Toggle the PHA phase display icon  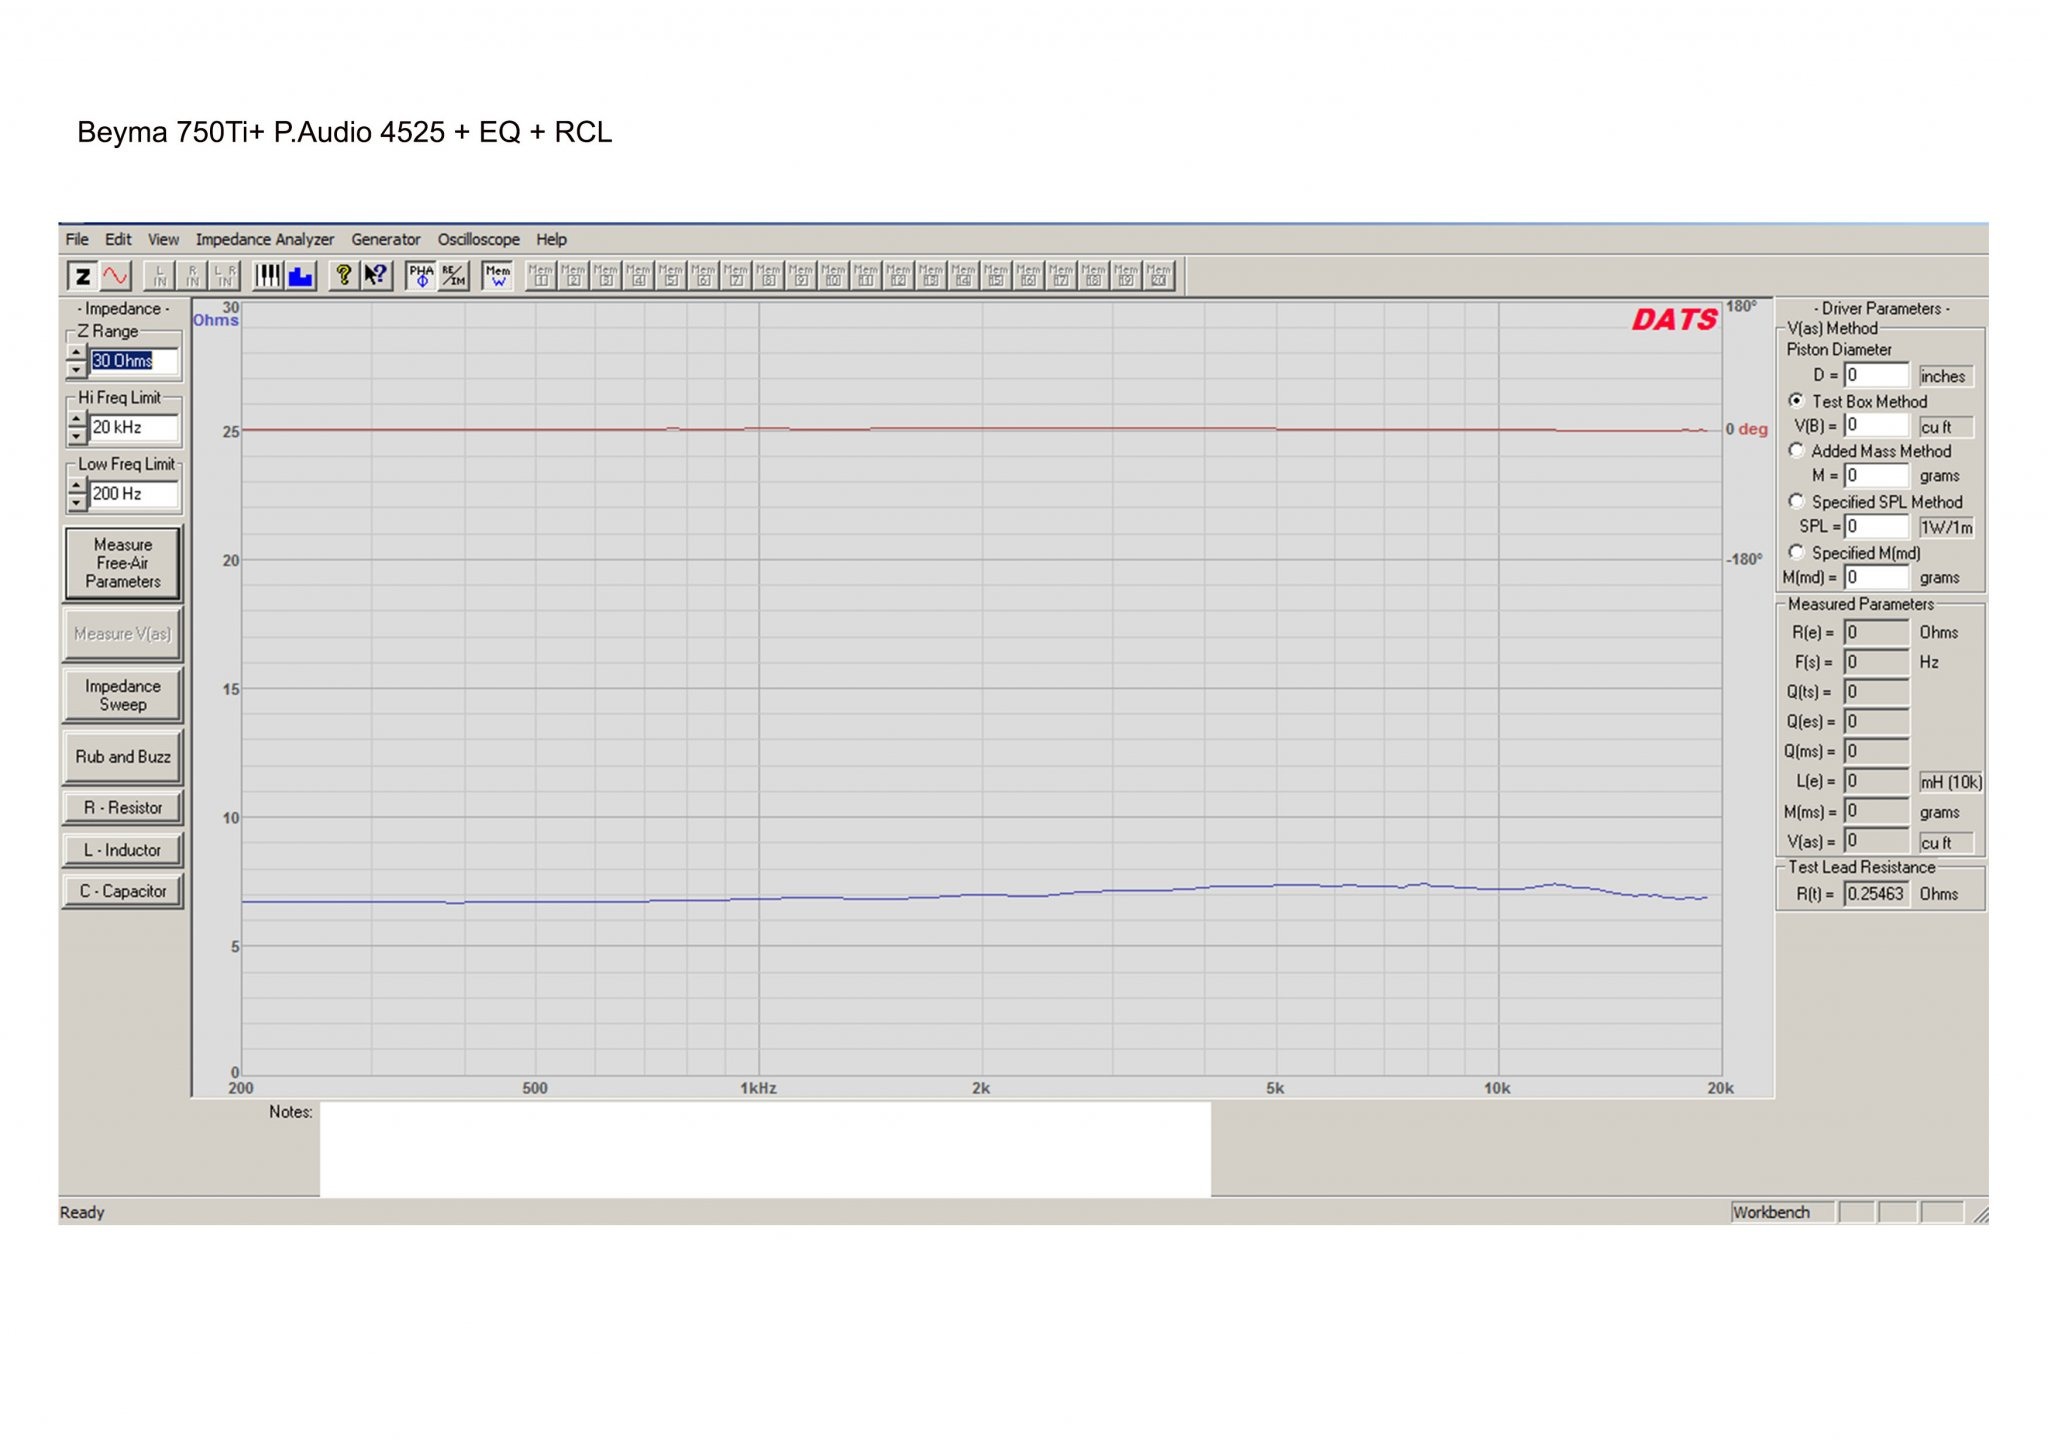[x=422, y=276]
